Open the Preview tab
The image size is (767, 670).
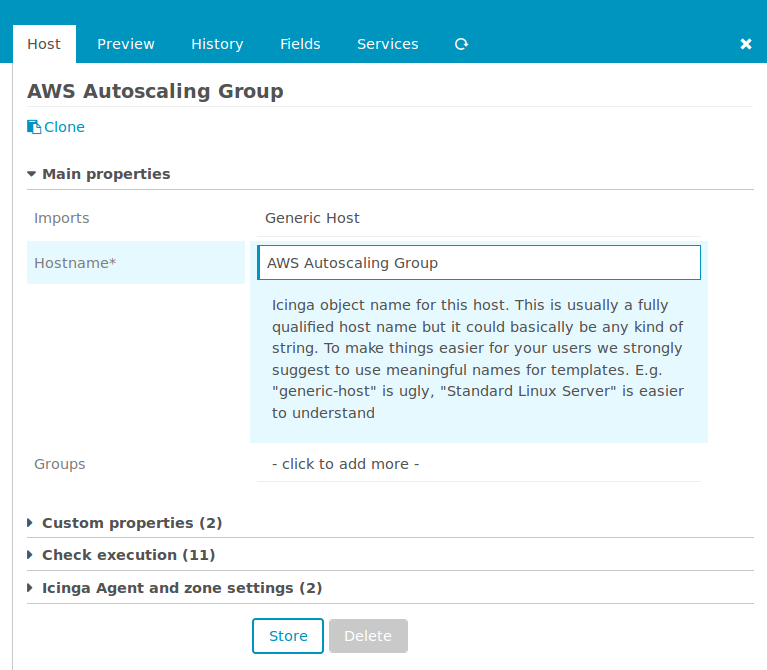pos(126,44)
